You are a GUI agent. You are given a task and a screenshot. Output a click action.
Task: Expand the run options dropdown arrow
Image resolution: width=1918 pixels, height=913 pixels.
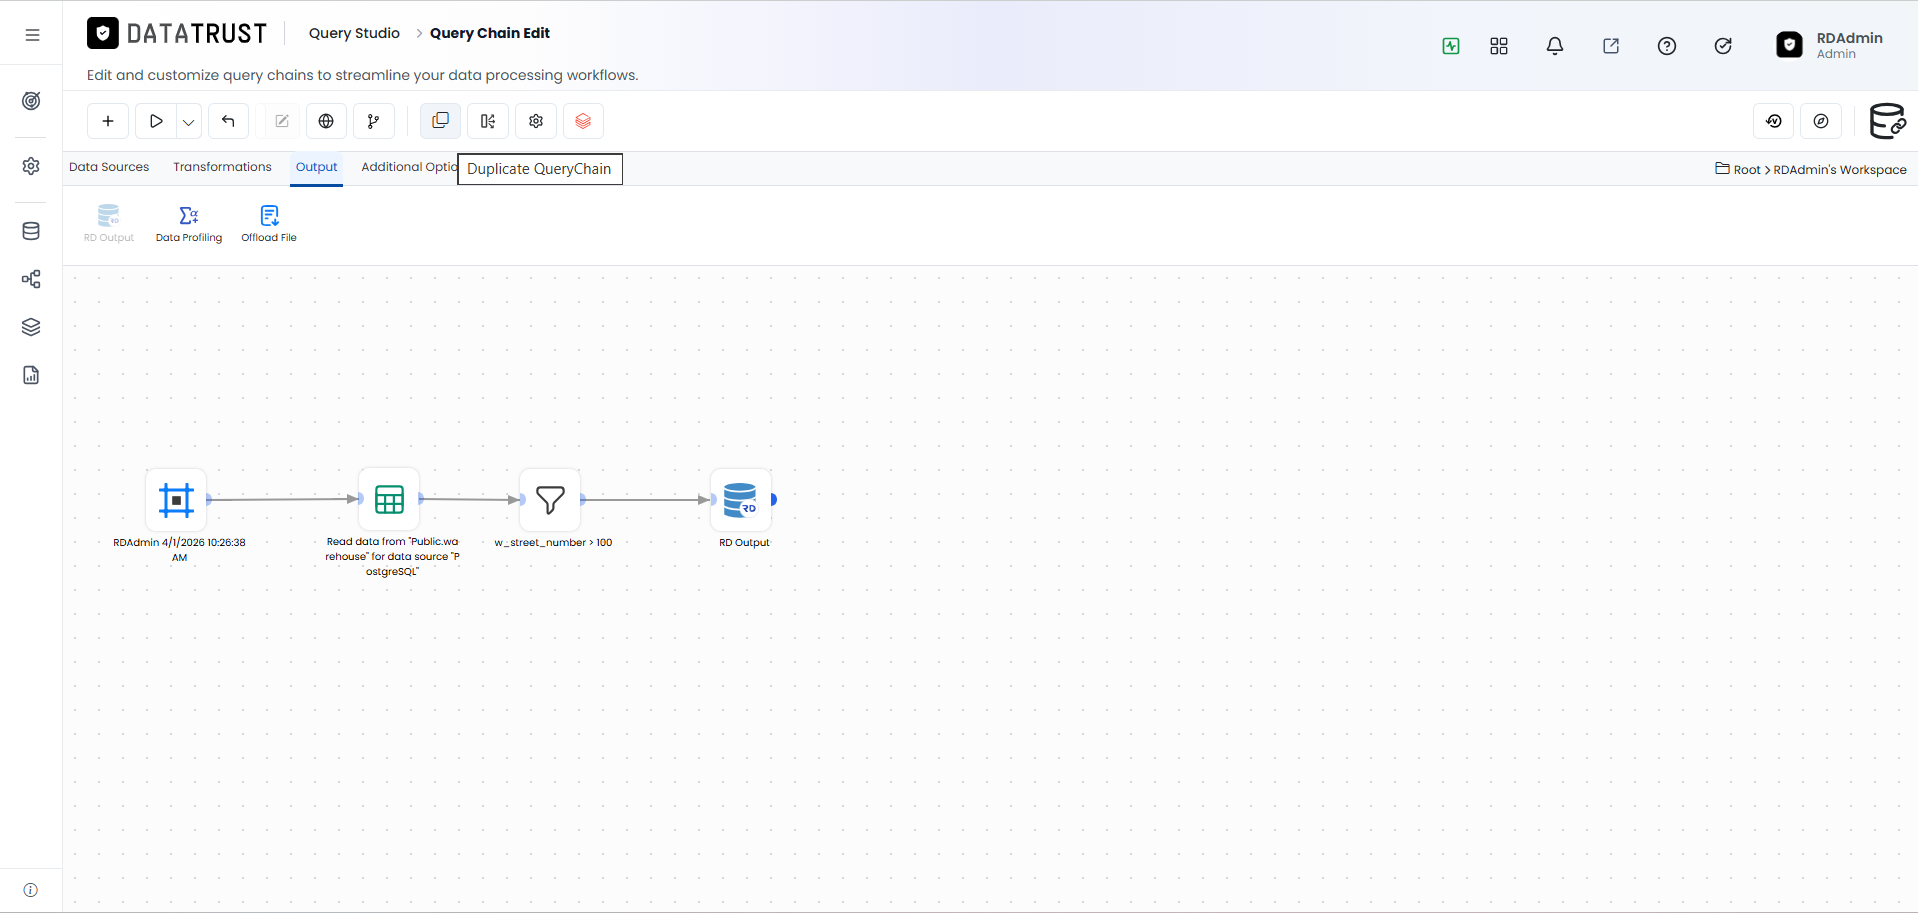189,121
